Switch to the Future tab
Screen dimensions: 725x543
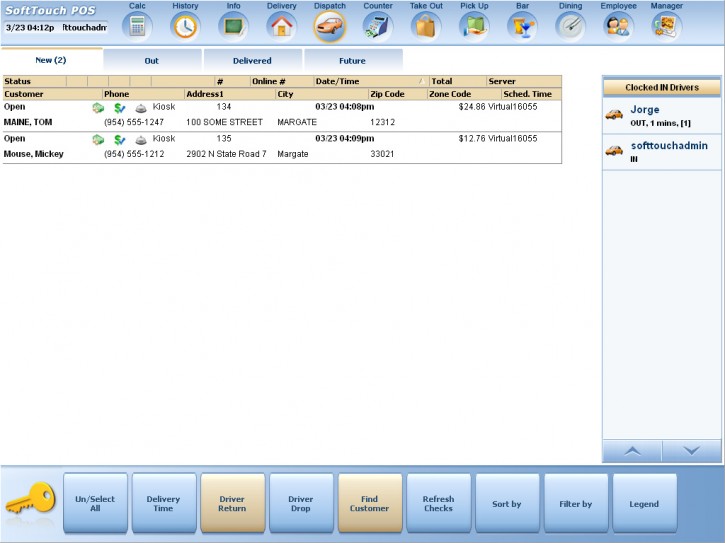pos(352,61)
